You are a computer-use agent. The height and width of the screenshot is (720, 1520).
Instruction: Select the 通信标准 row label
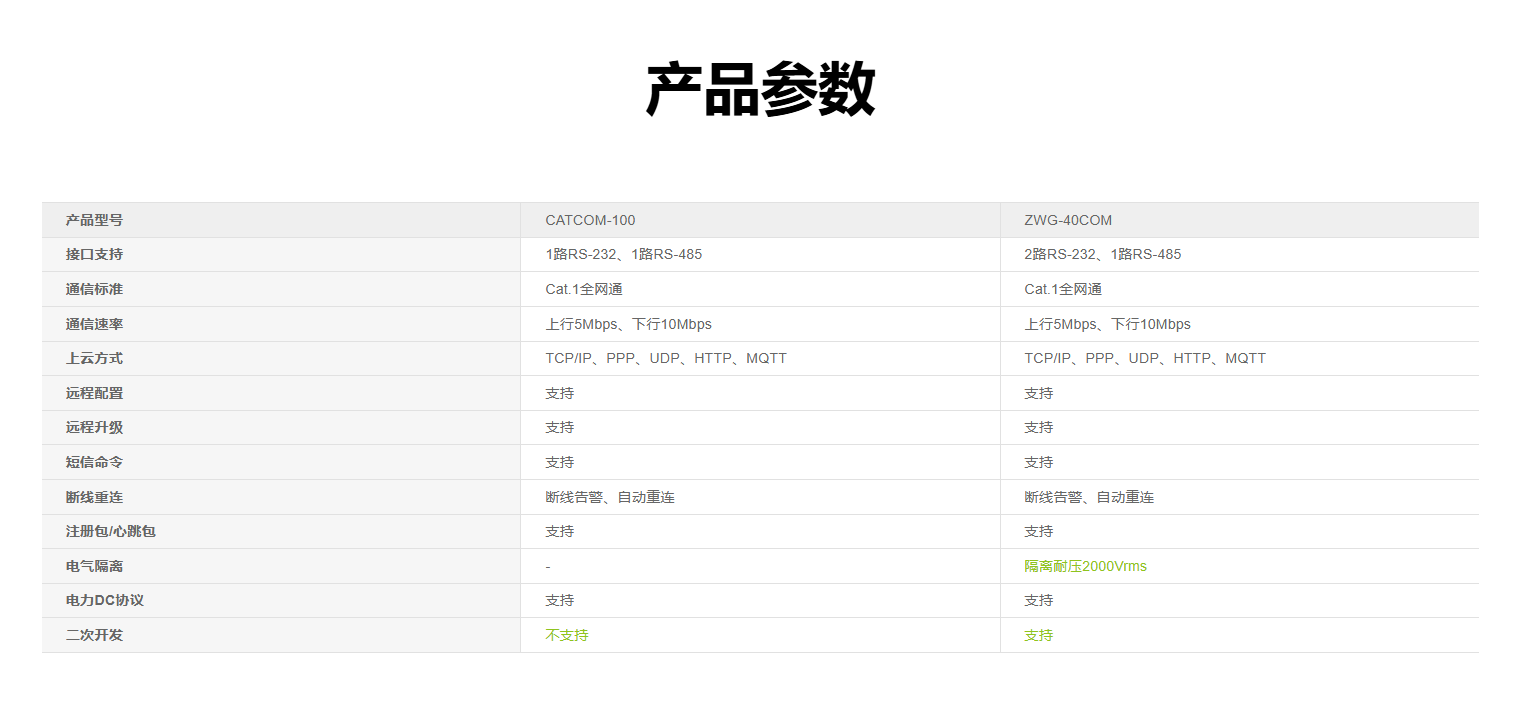tap(94, 289)
